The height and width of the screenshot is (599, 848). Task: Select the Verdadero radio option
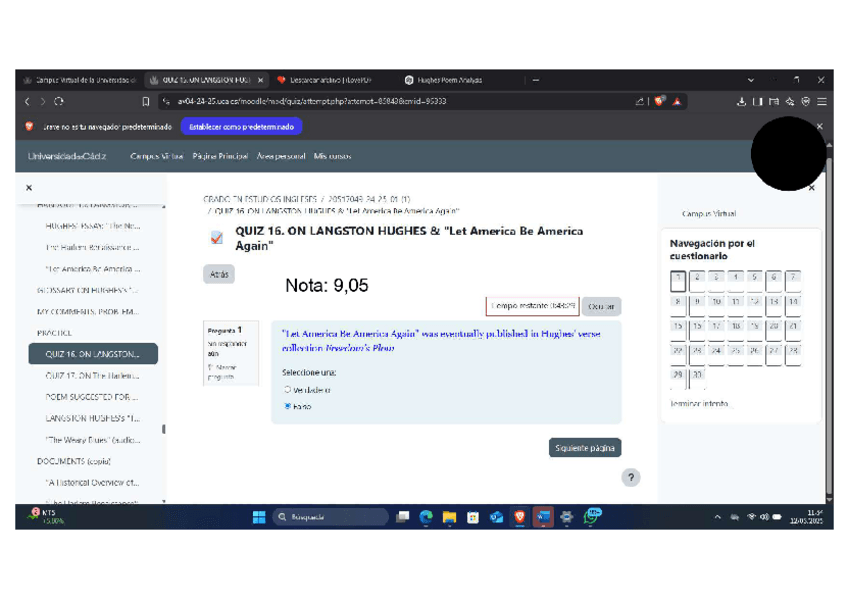click(x=288, y=390)
